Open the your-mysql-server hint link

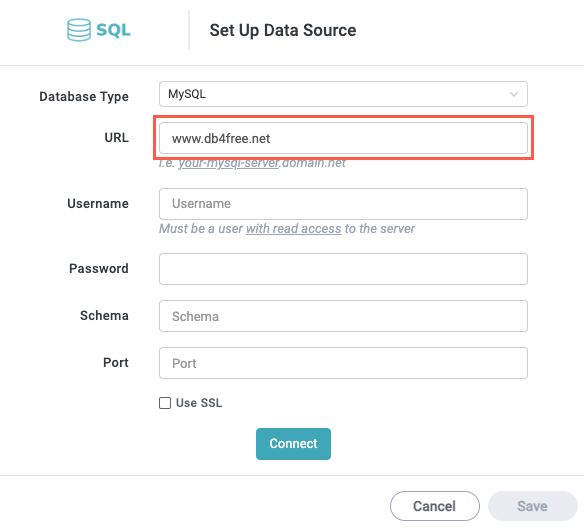[x=229, y=163]
